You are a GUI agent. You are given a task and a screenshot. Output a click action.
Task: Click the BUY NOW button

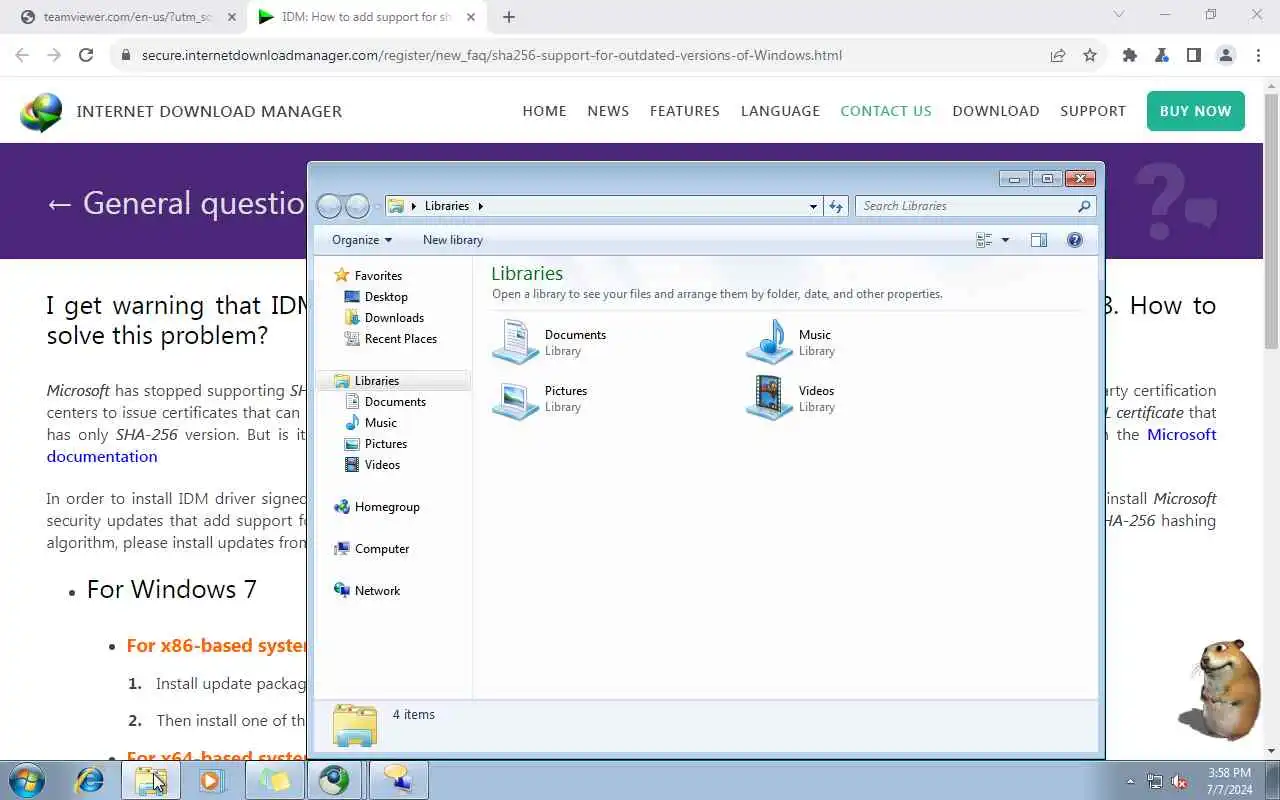[x=1195, y=111]
